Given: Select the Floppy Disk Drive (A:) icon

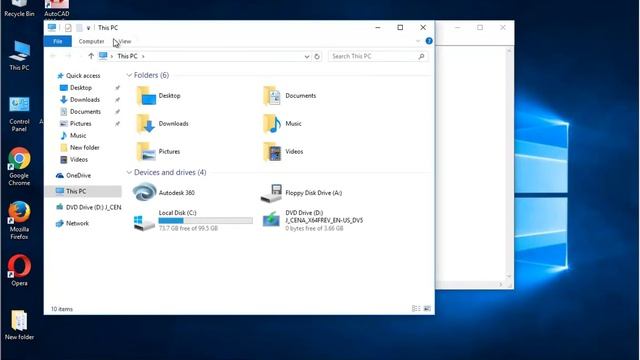Looking at the screenshot, I should 271,193.
